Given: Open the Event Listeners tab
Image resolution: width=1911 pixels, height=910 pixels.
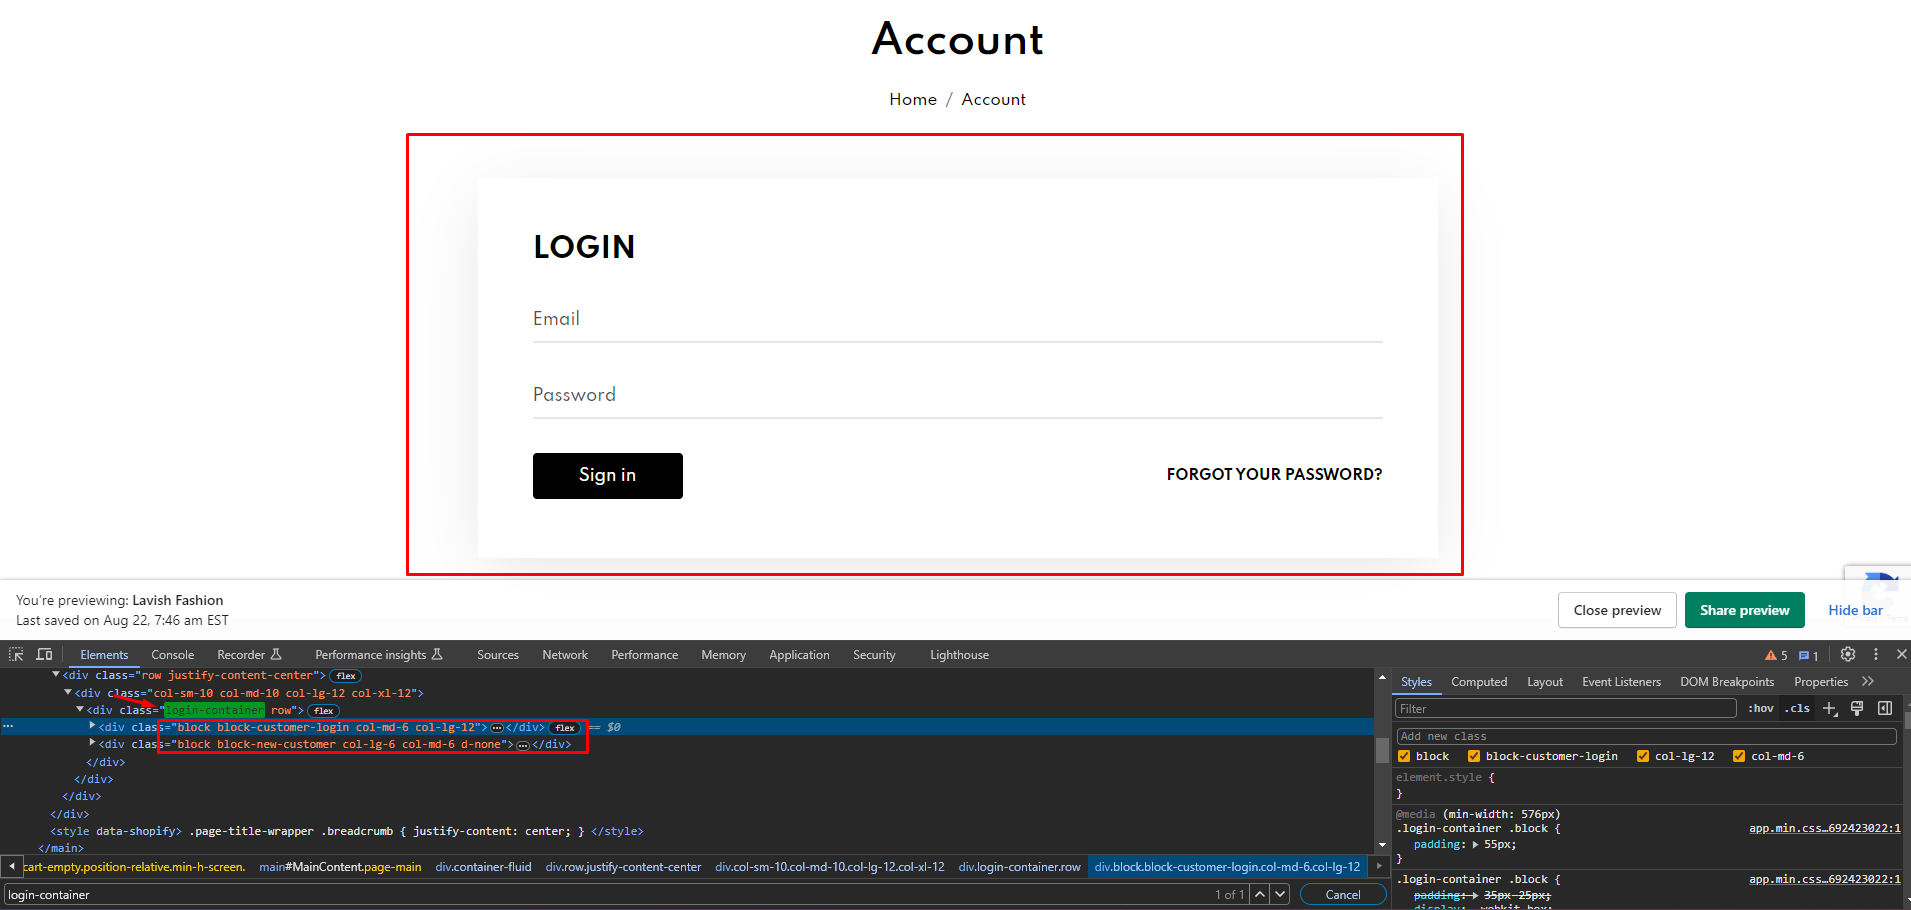Looking at the screenshot, I should (x=1621, y=682).
